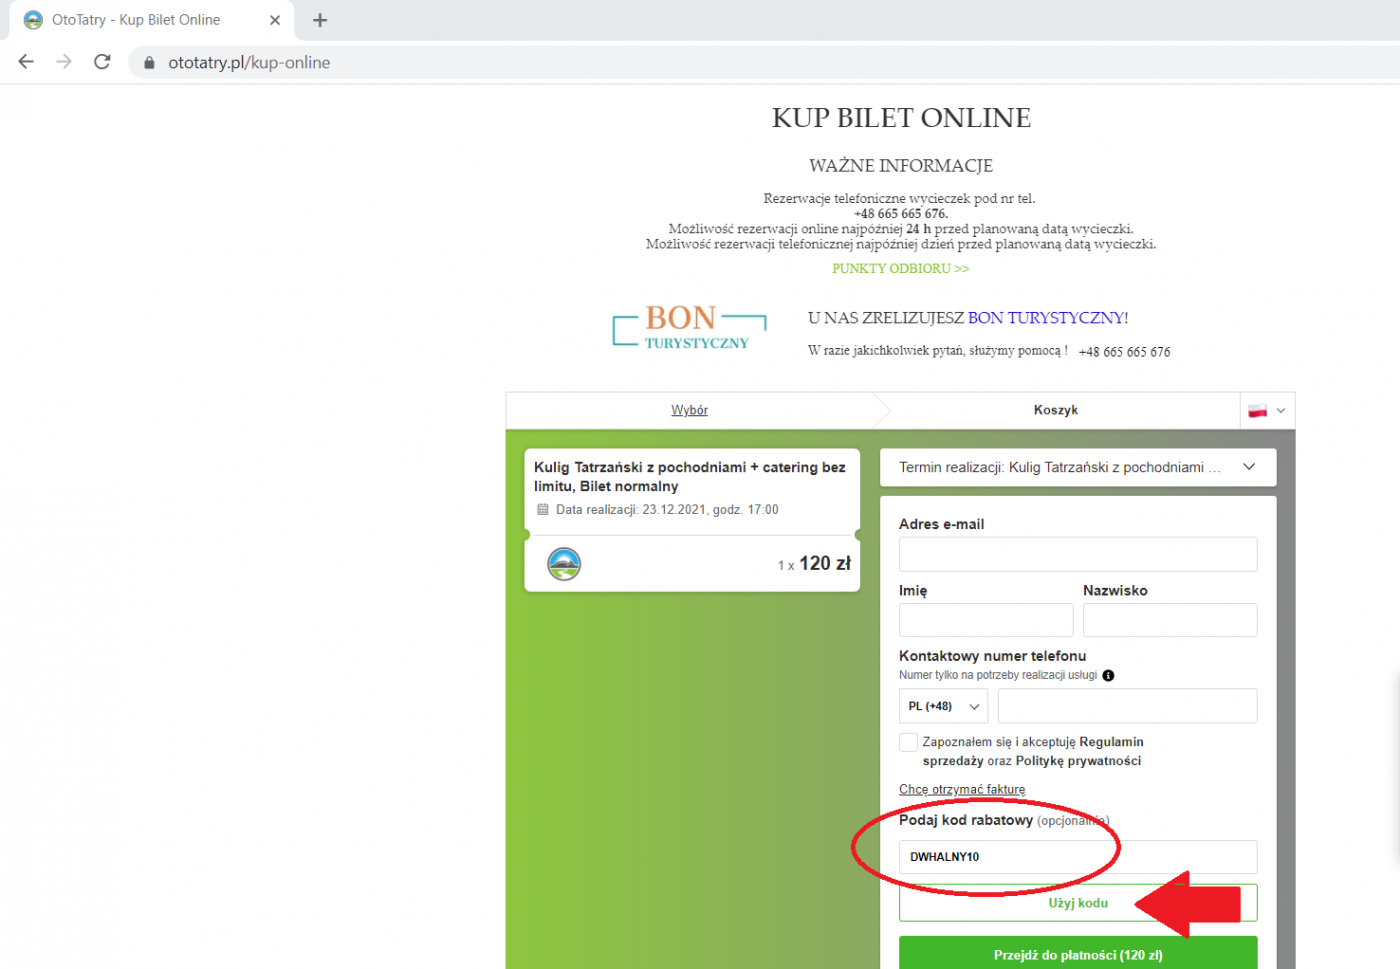Accept the Regulamin sprzedaży checkbox
1400x969 pixels.
click(908, 742)
